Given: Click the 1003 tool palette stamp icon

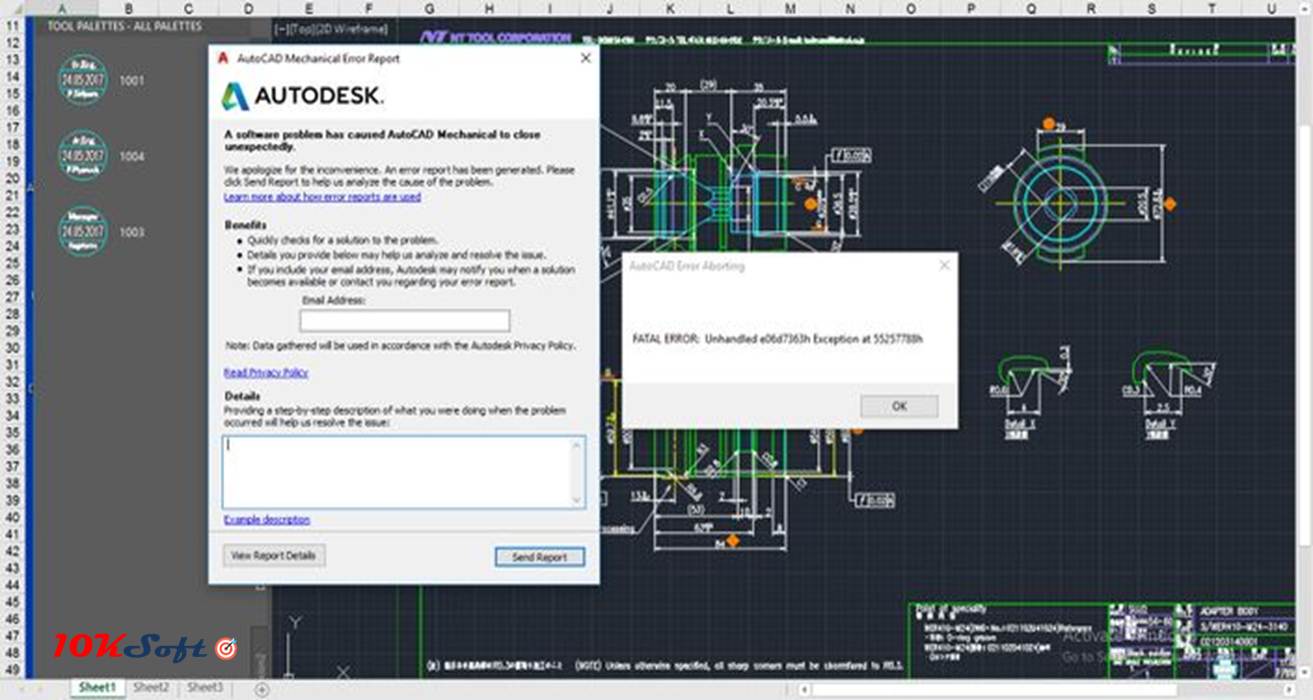Looking at the screenshot, I should click(82, 232).
